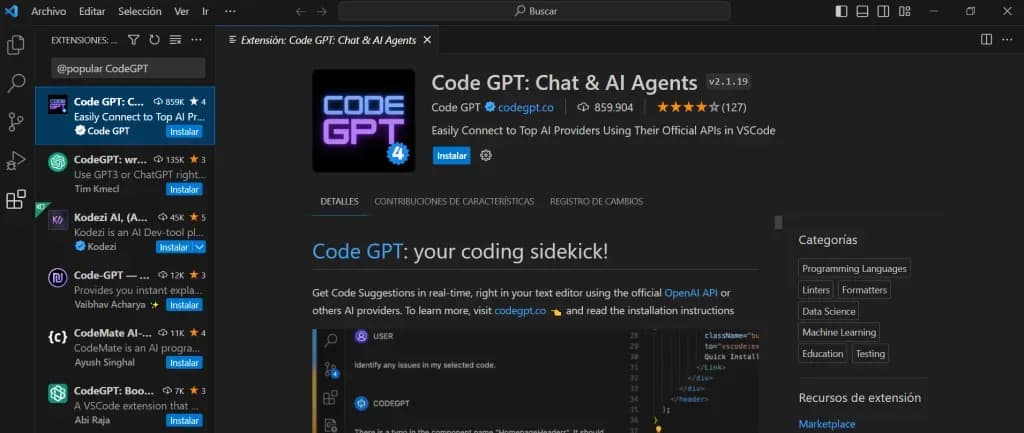This screenshot has height=433, width=1024.
Task: Click the Linters category tag
Action: 816,289
